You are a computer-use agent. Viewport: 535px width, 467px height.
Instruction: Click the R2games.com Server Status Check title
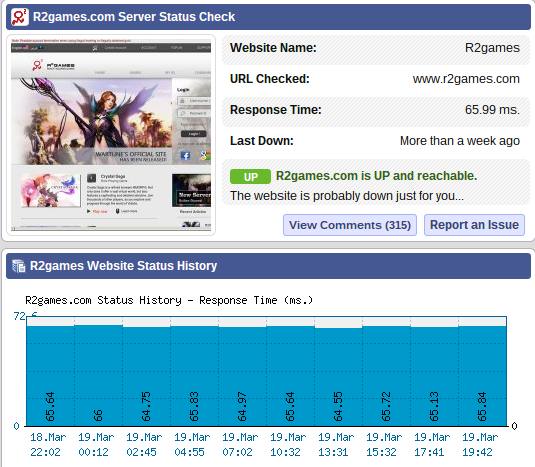[134, 17]
